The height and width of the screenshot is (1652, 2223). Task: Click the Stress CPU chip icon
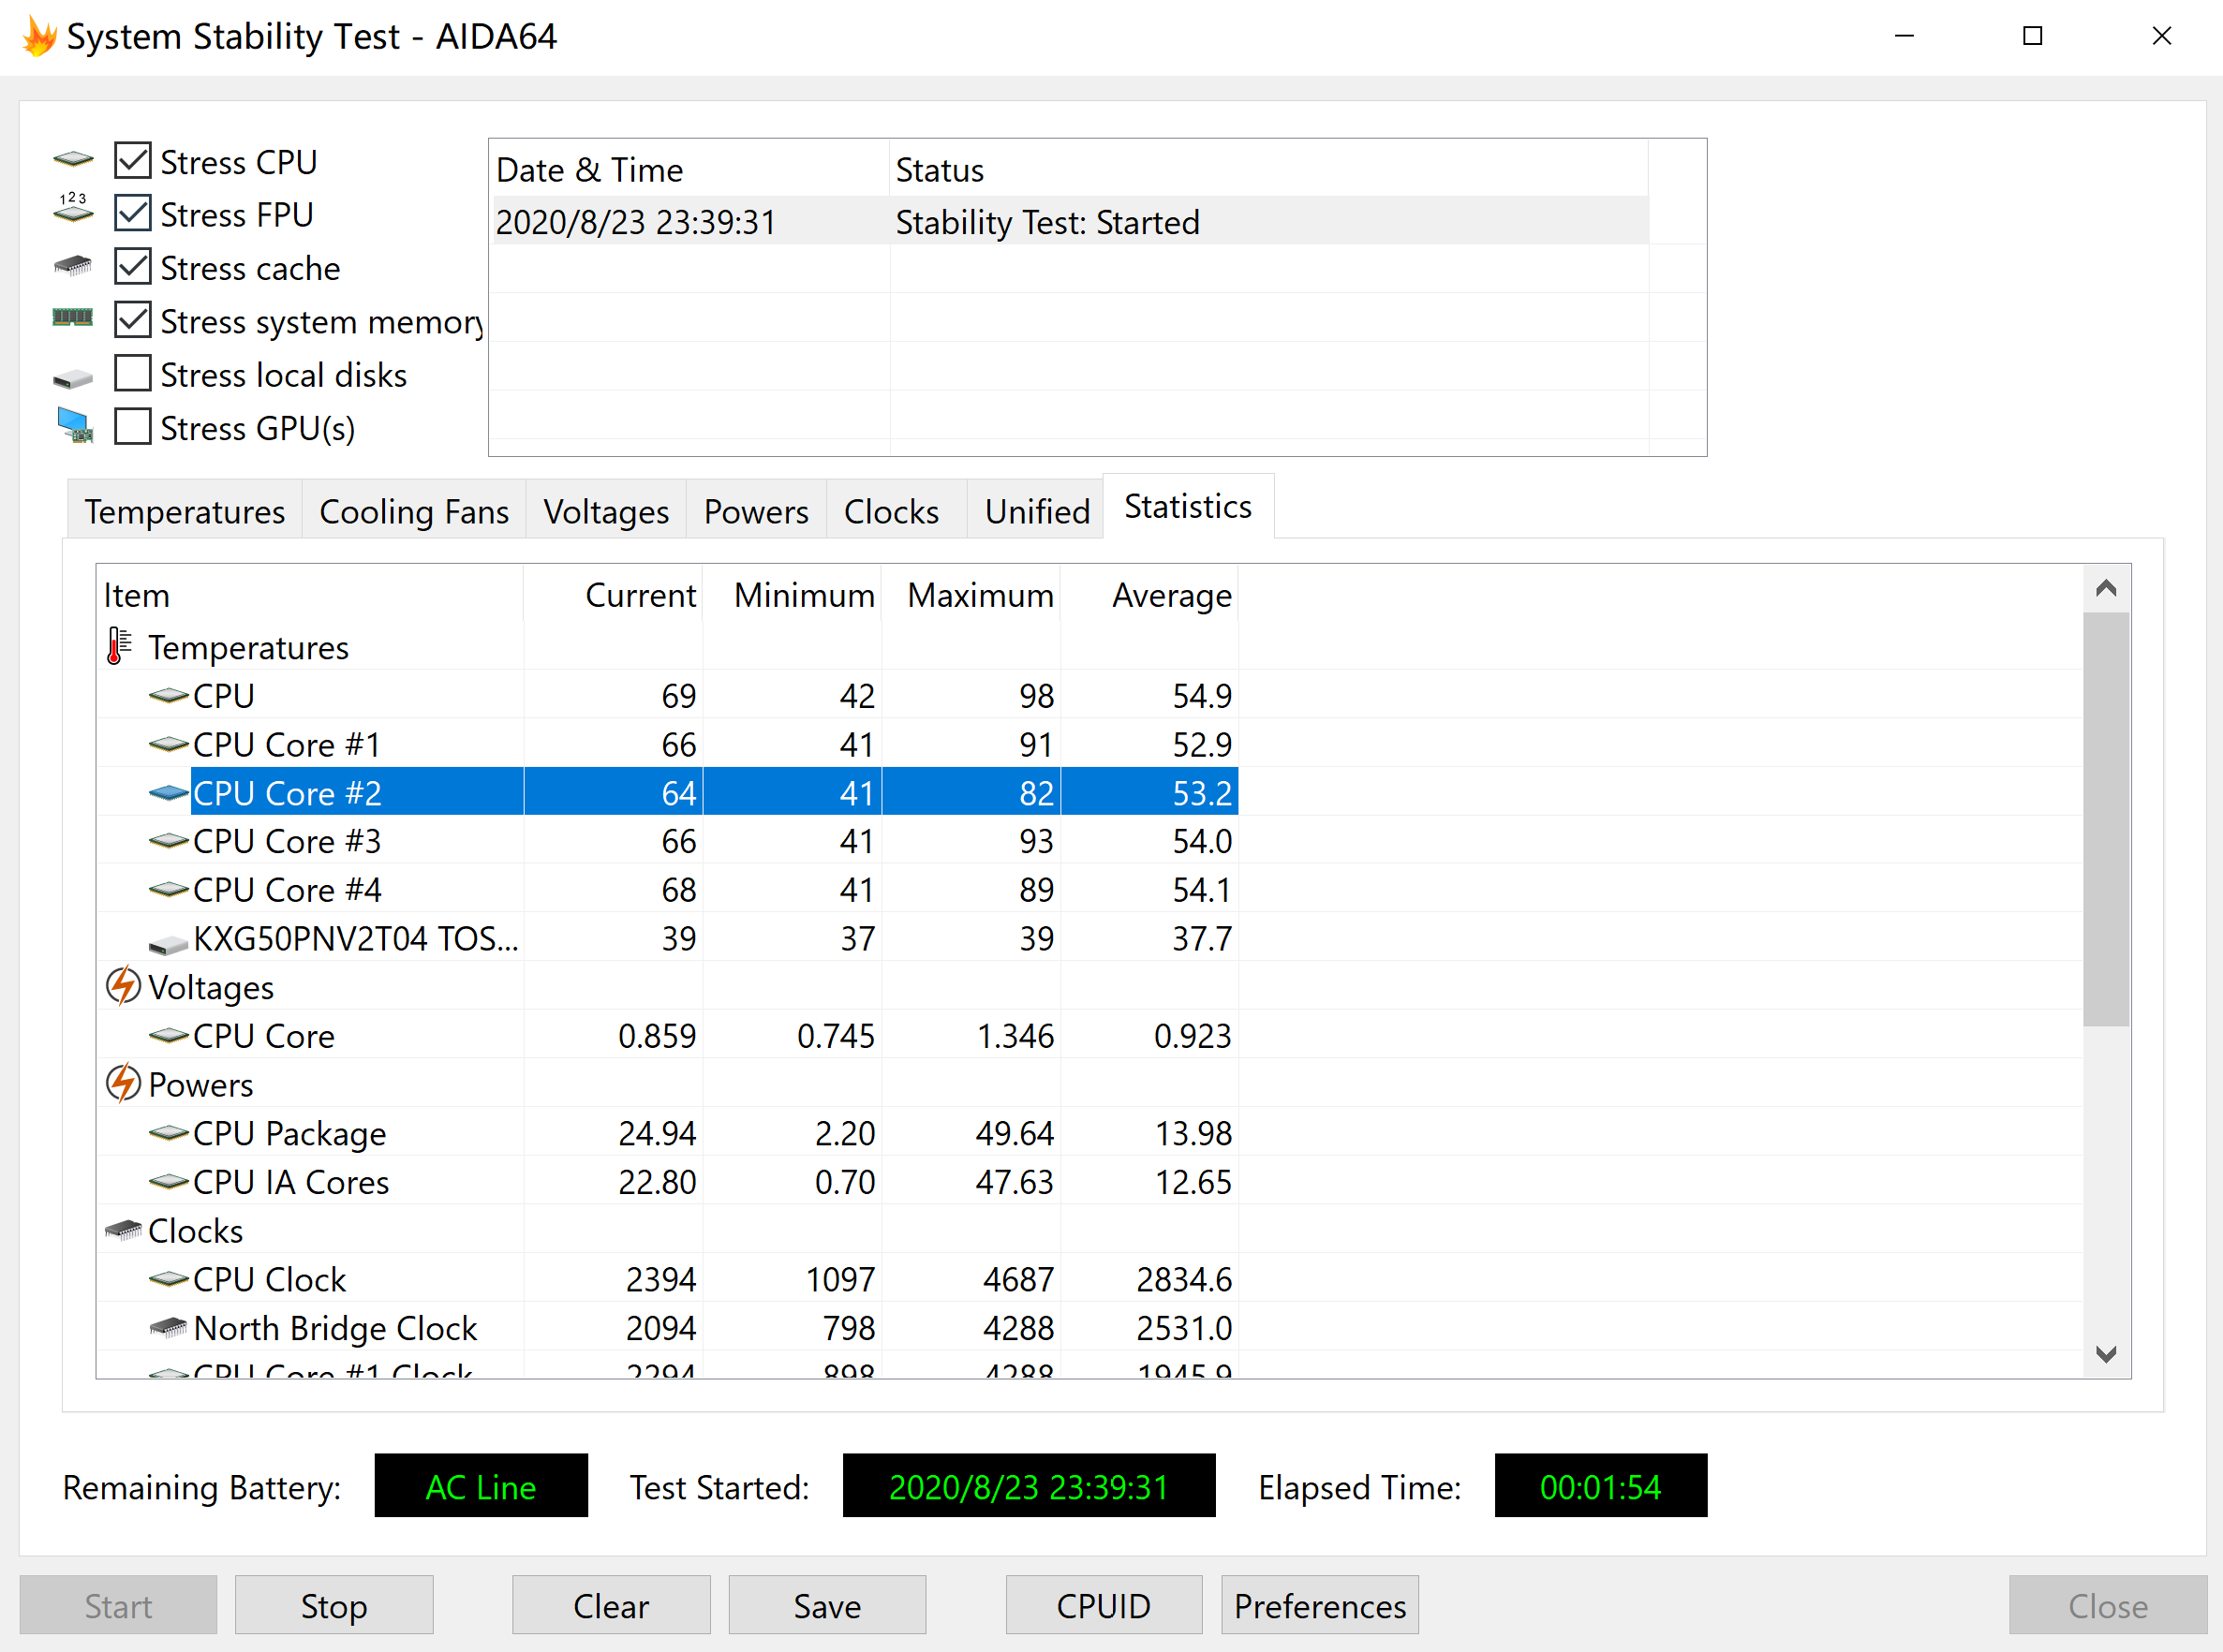(x=73, y=159)
